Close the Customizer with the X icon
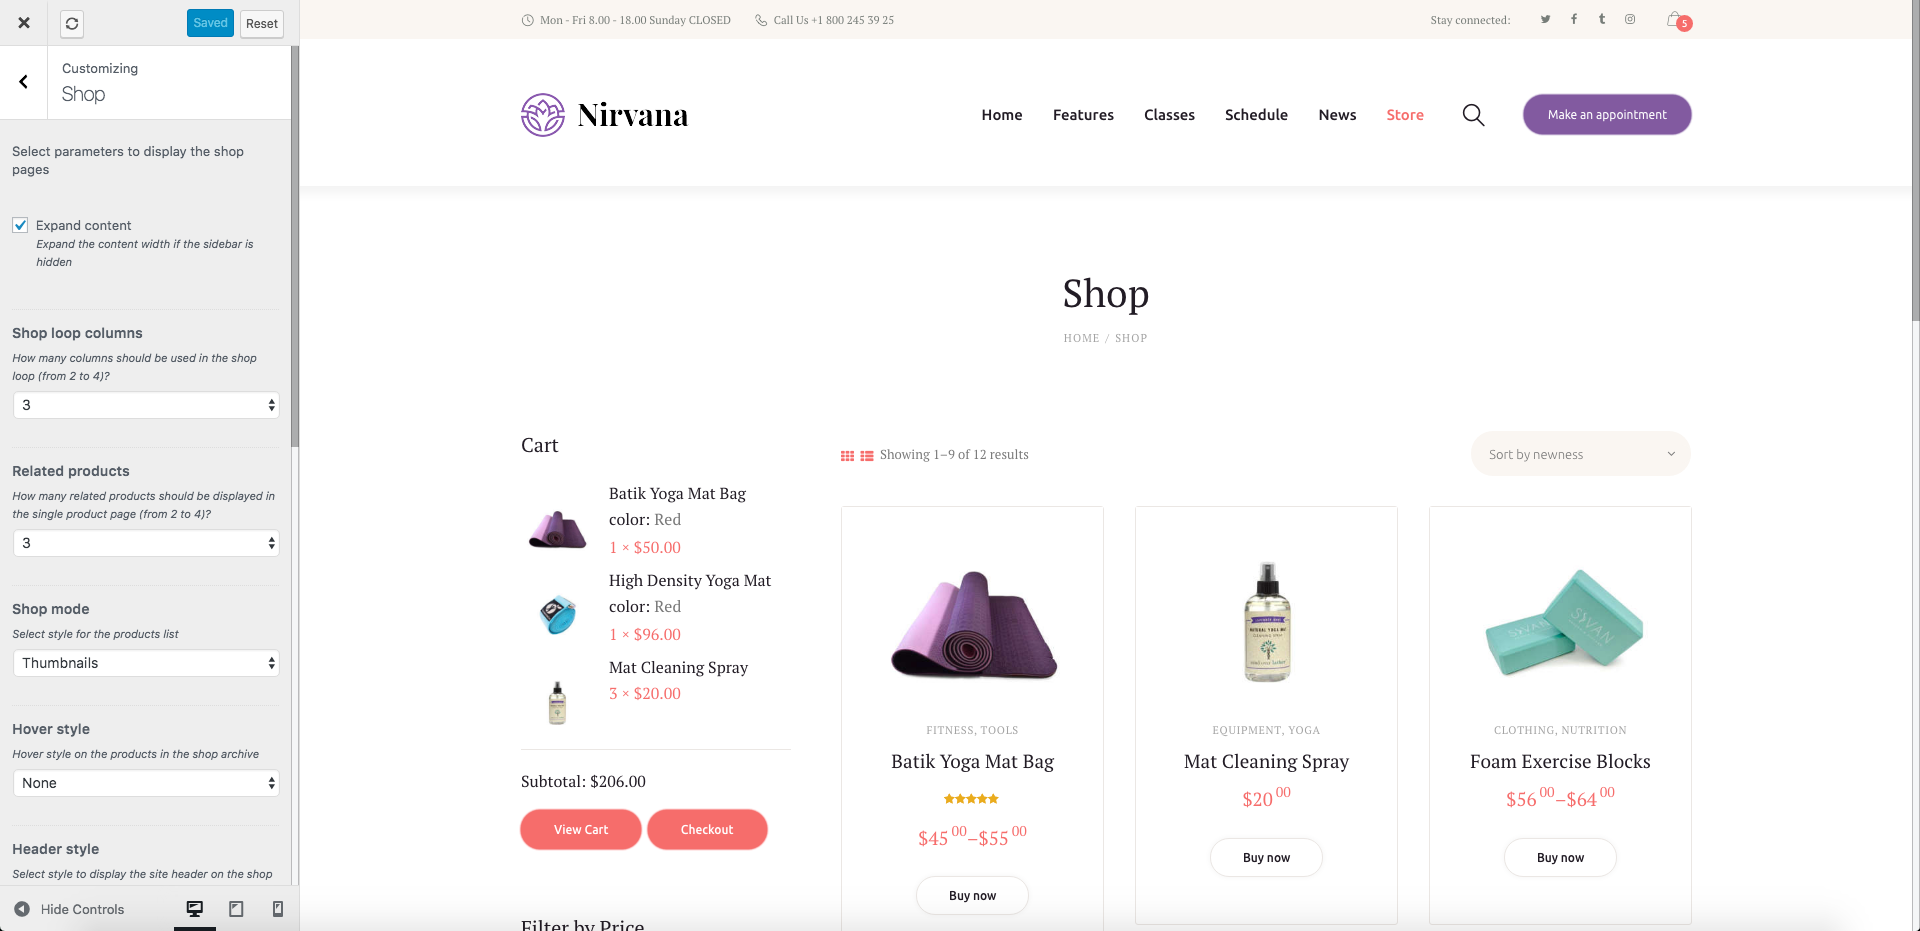Screen dimensions: 1920x931 click(23, 23)
